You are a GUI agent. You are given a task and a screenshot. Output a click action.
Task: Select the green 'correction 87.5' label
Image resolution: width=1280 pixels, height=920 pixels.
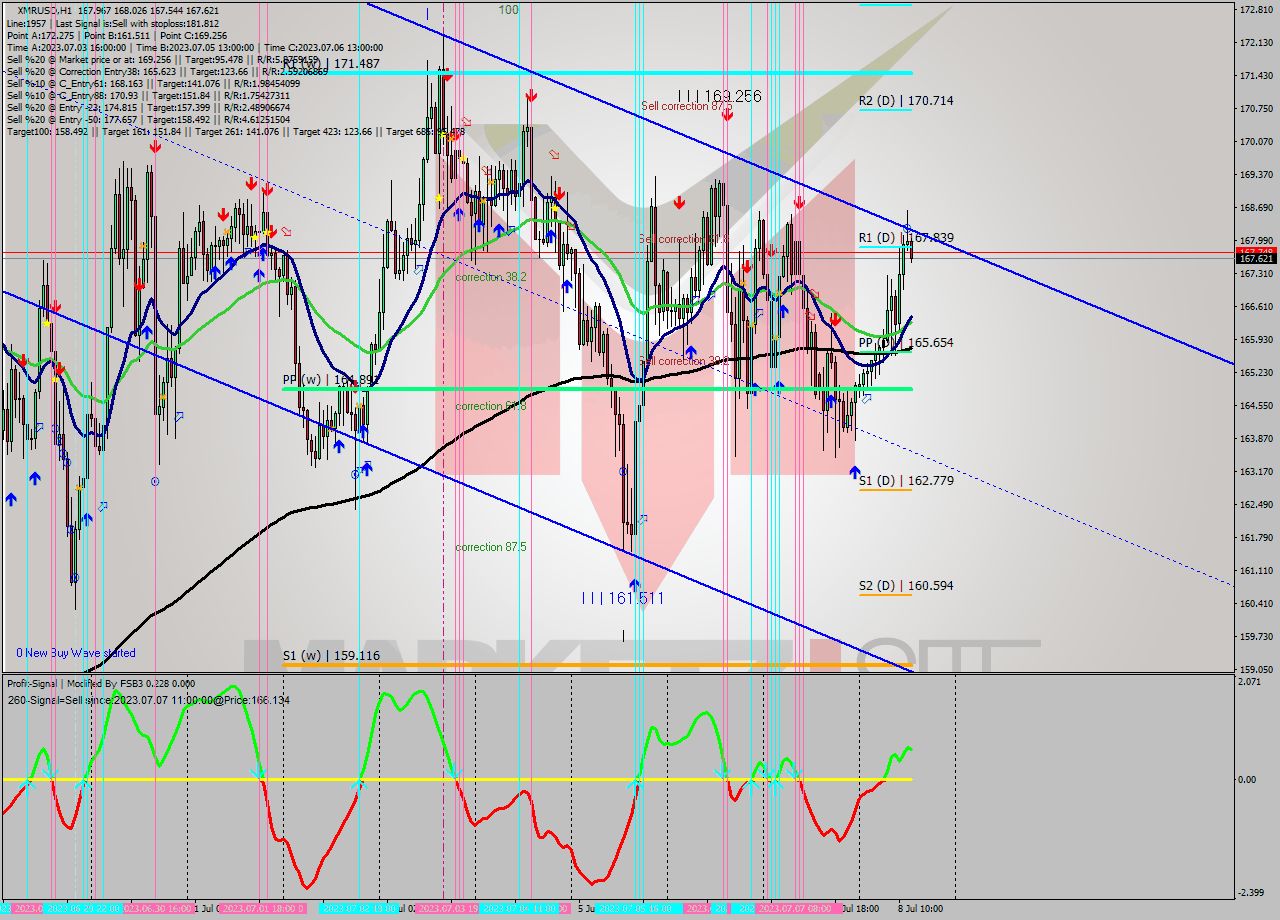490,547
